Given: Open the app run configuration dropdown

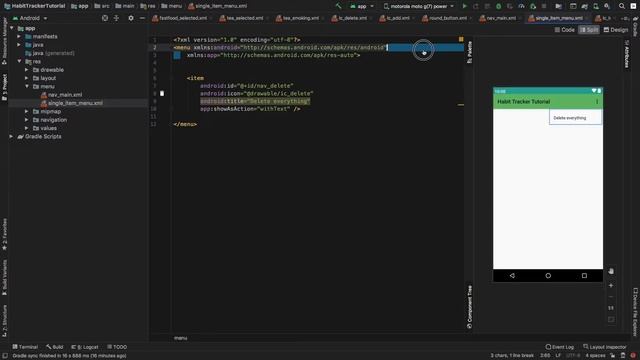Looking at the screenshot, I should (362, 6).
